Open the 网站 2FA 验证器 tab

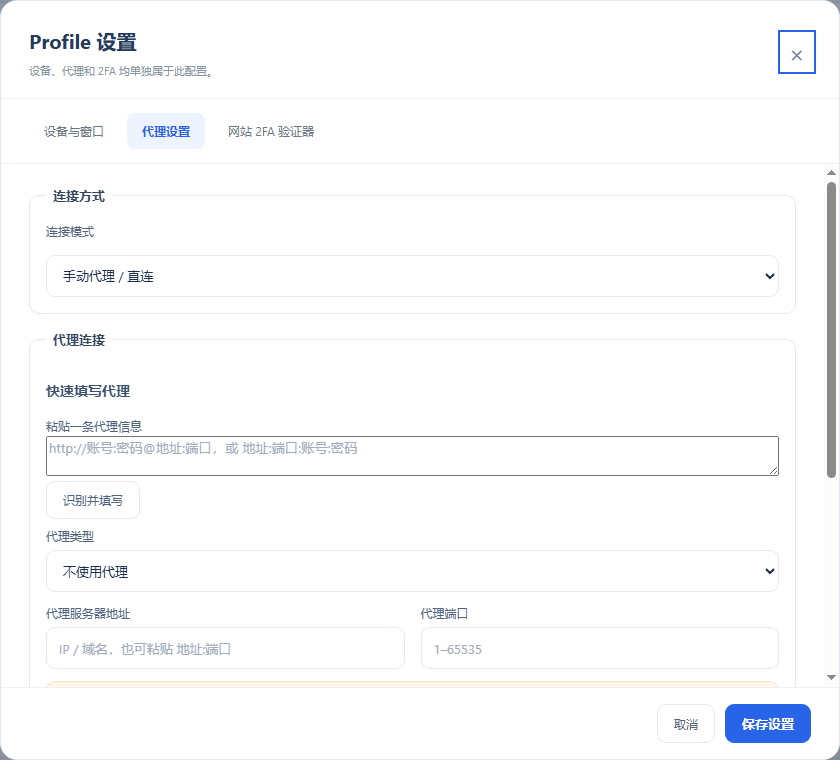(x=271, y=131)
